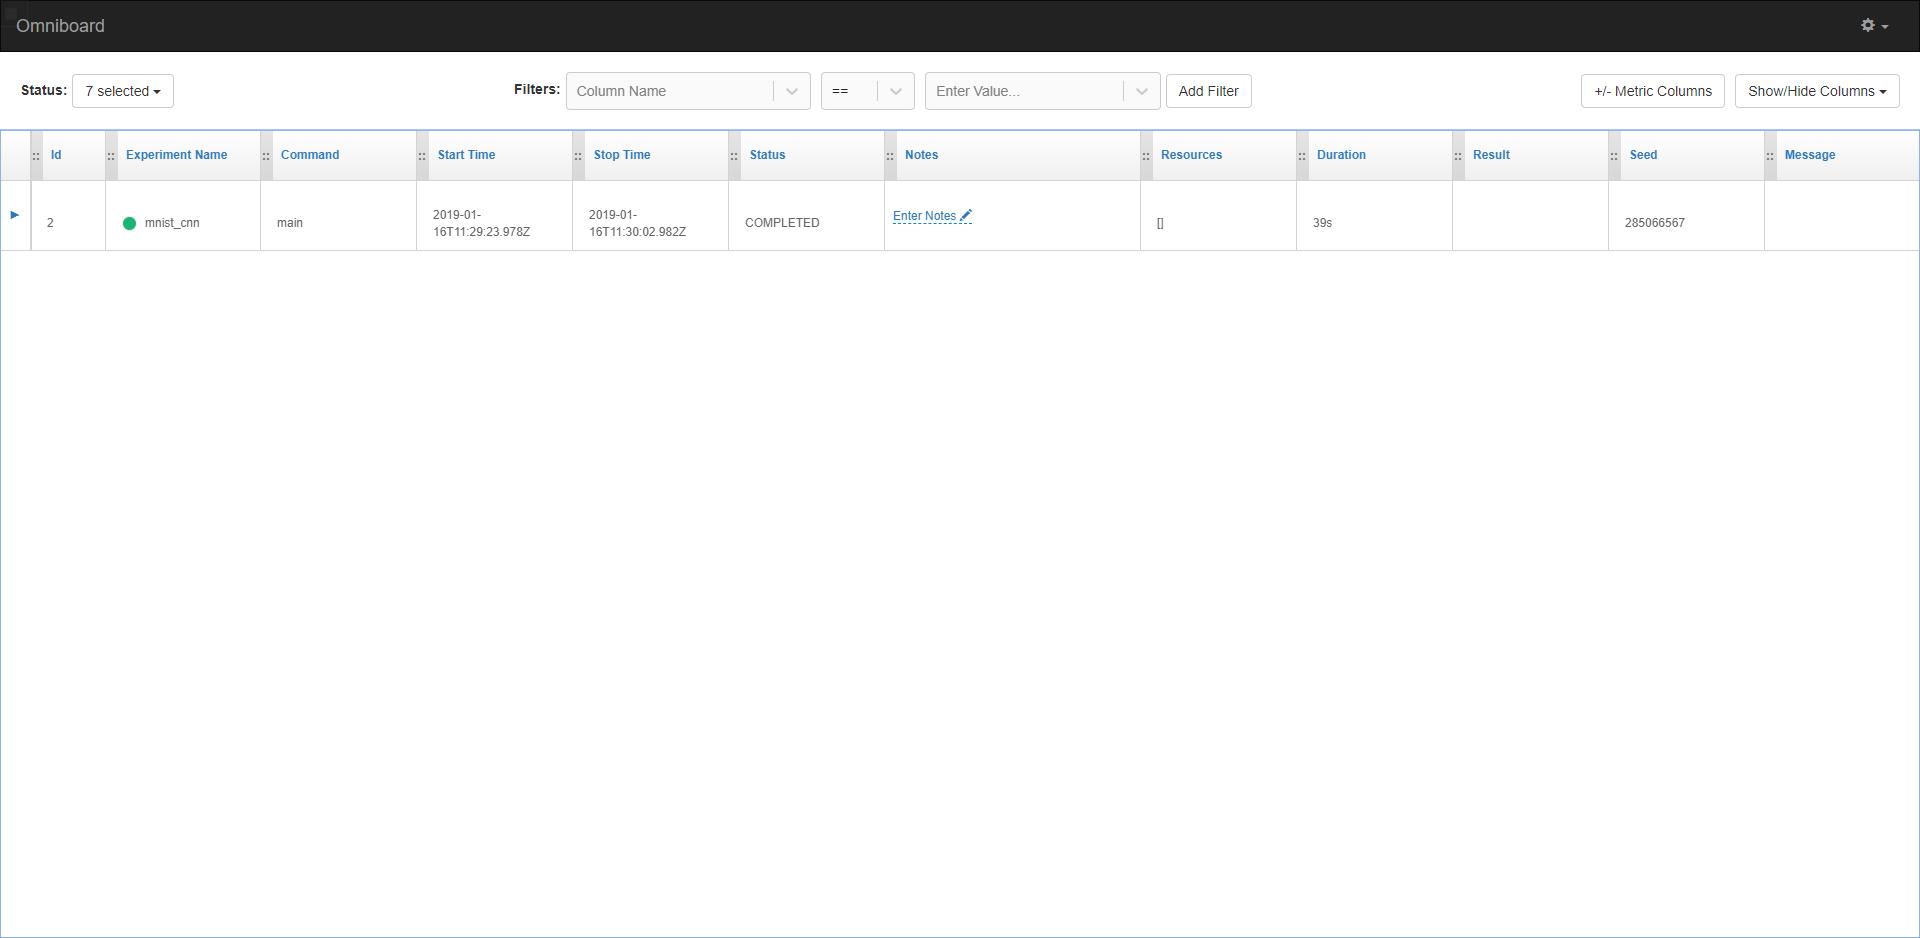Click the mnist_cnn experiment name cell

[172, 223]
